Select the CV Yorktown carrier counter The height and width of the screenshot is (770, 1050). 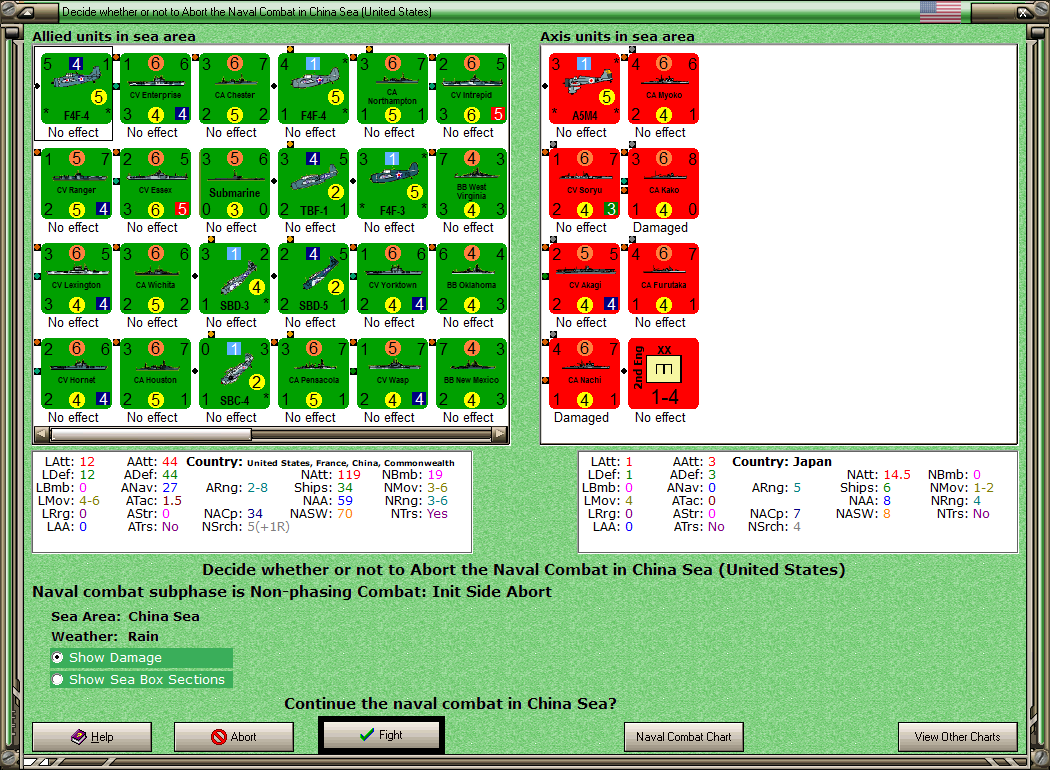(392, 279)
